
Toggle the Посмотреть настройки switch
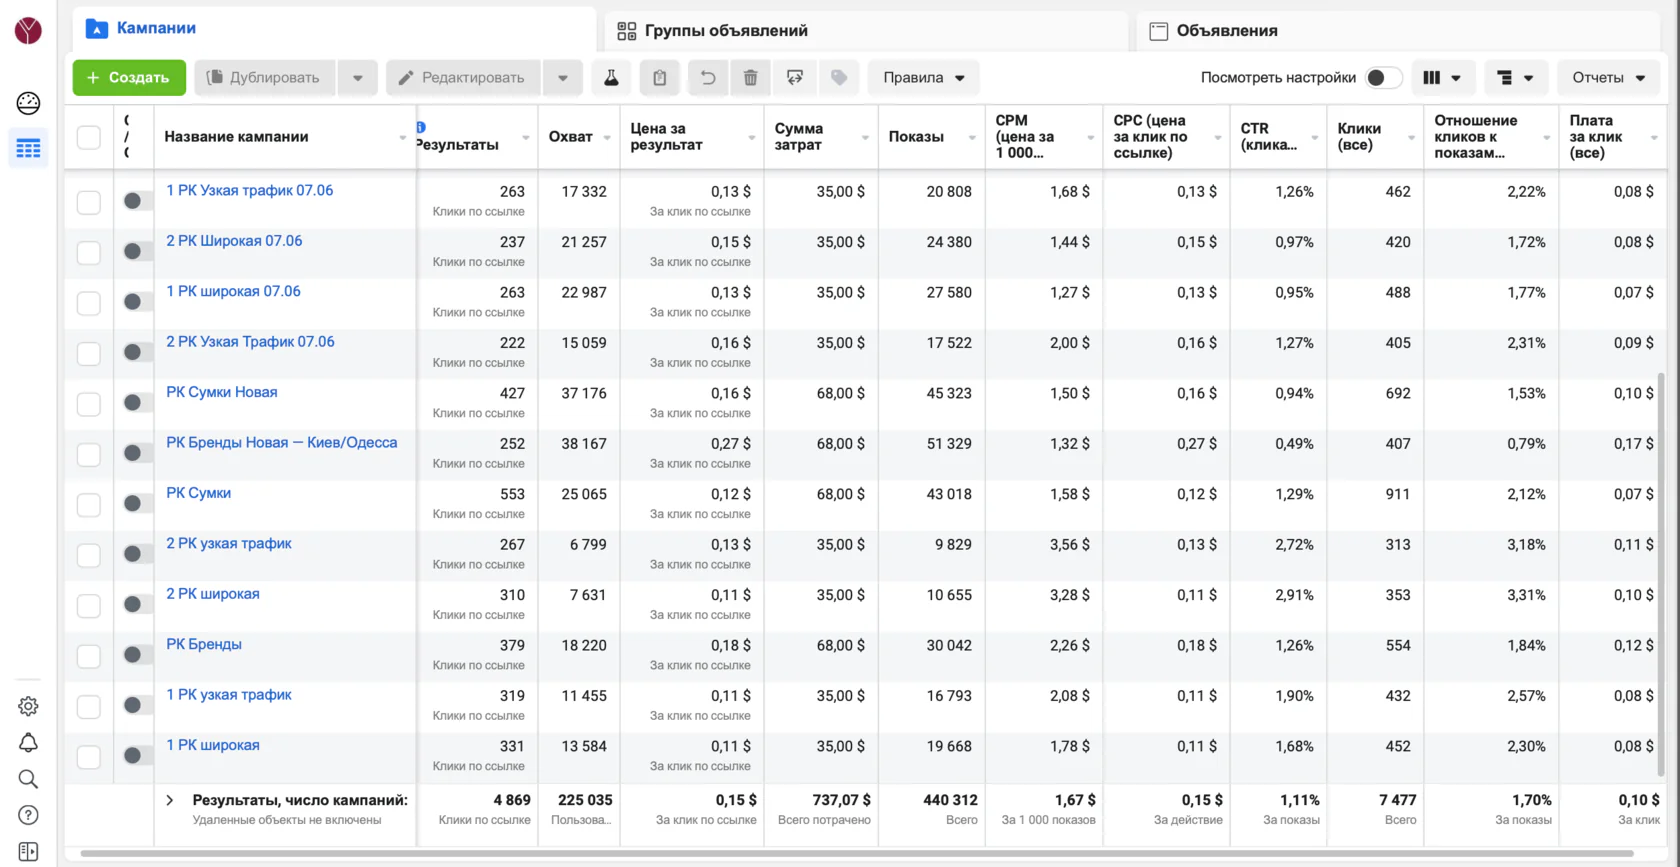[x=1383, y=77]
